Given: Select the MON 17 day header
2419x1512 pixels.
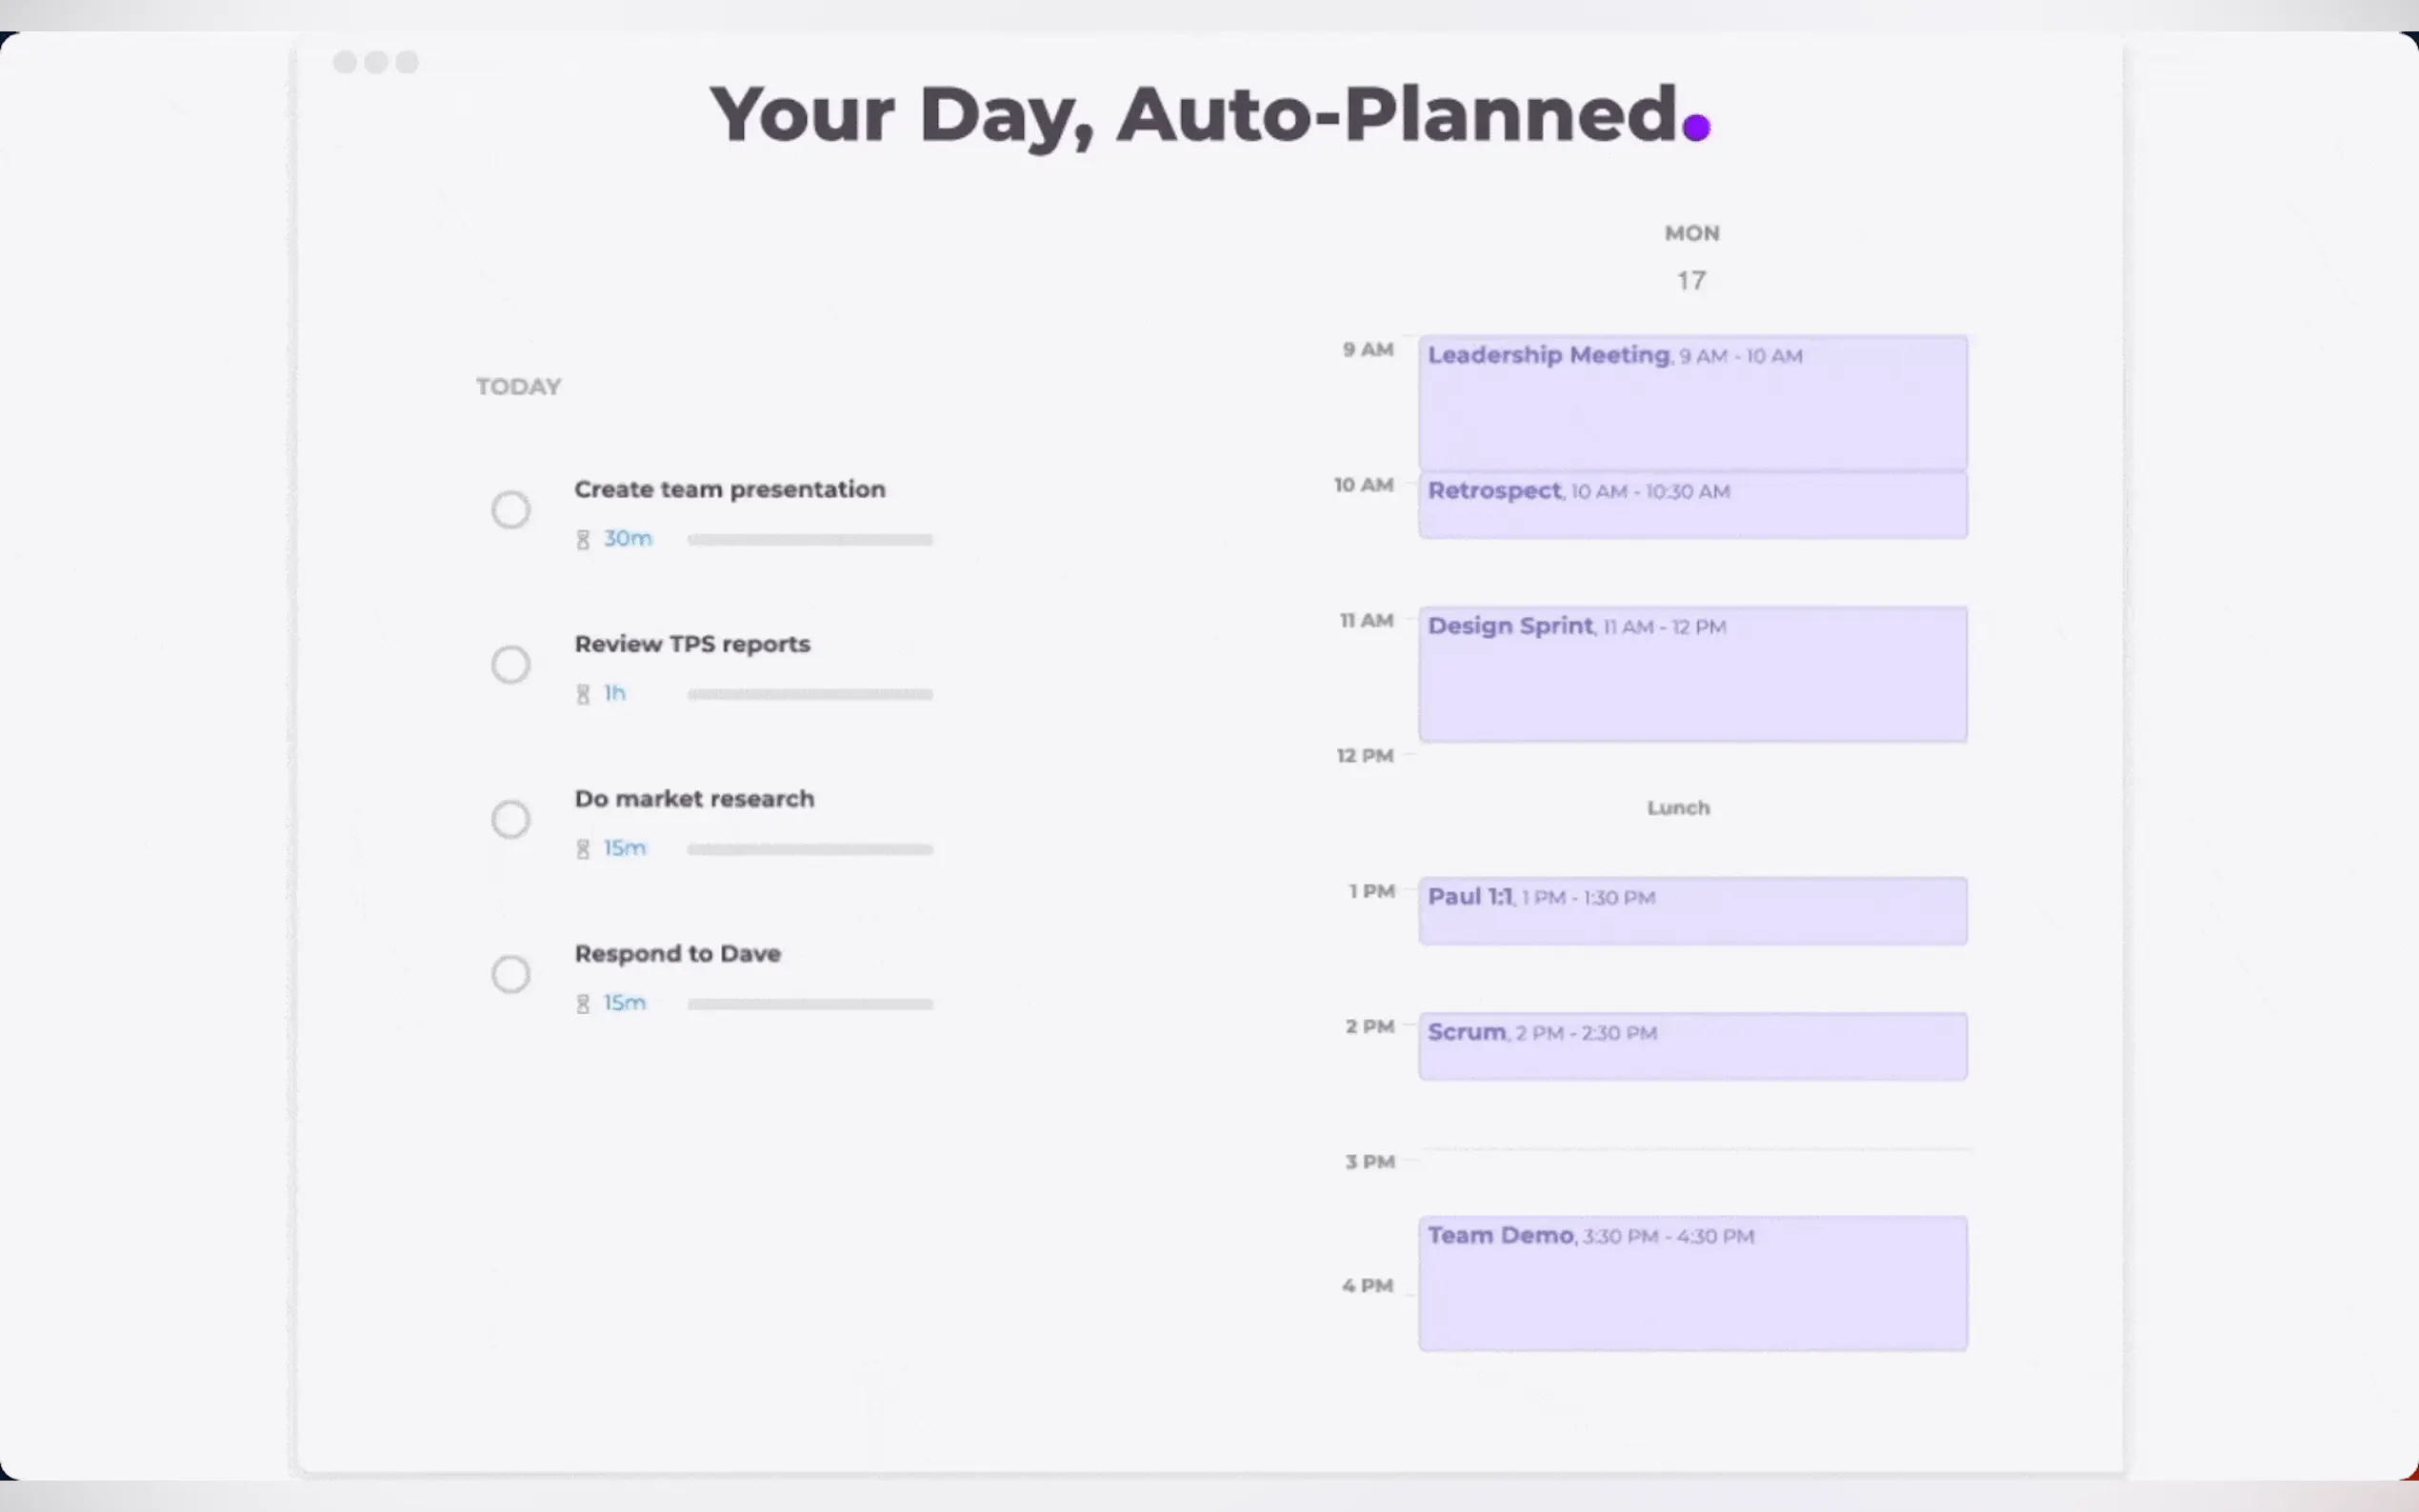Looking at the screenshot, I should coord(1692,258).
